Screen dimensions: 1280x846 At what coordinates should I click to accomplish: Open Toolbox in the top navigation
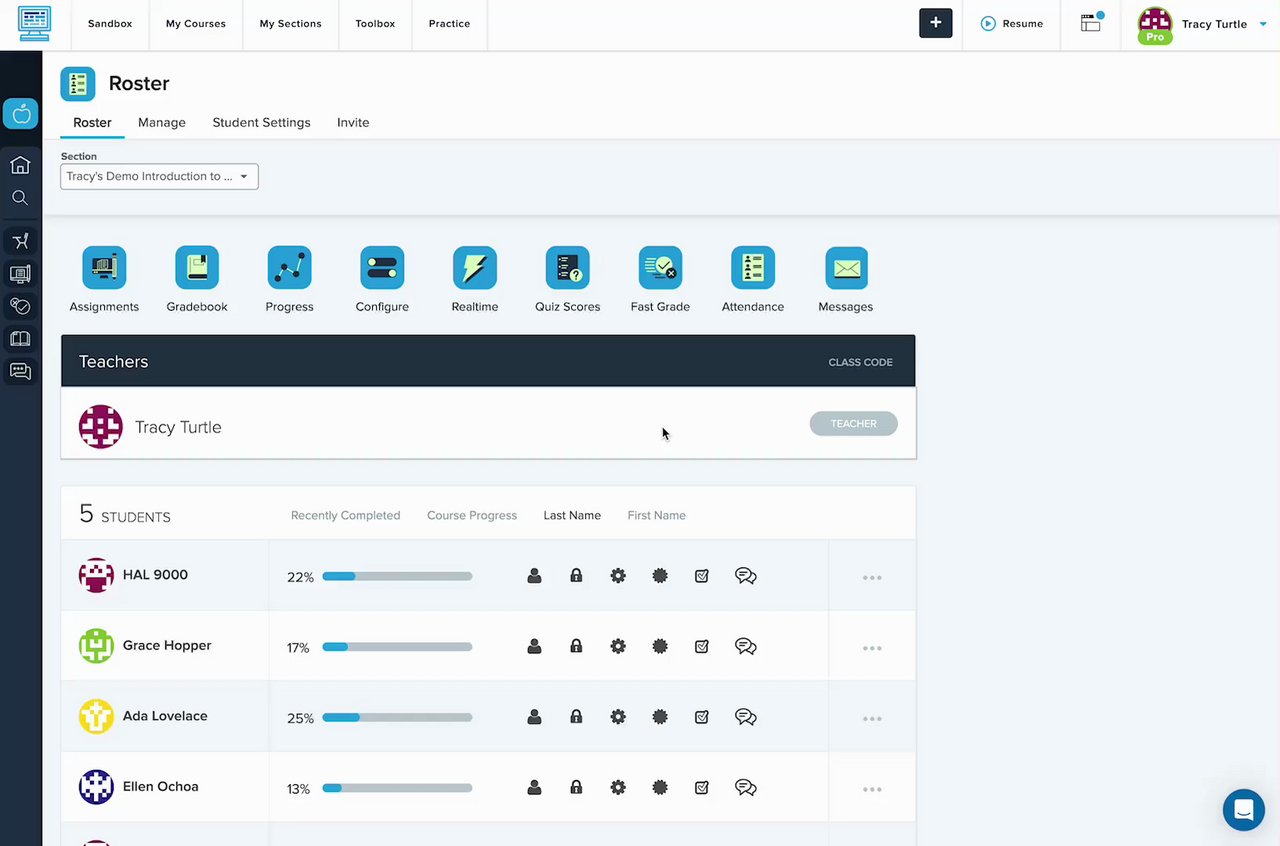(x=375, y=24)
